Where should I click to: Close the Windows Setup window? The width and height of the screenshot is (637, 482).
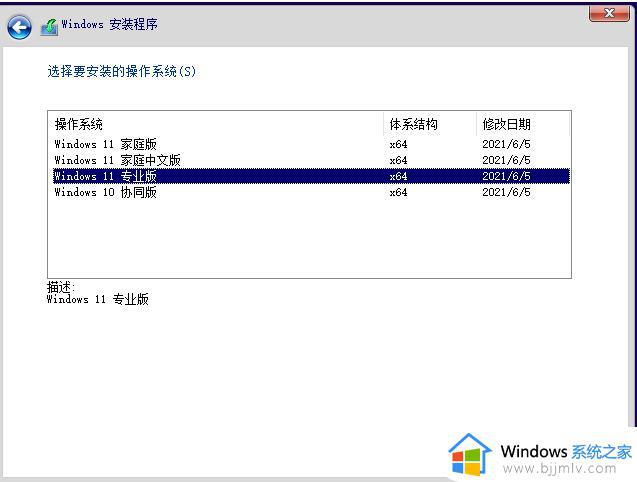tap(609, 13)
